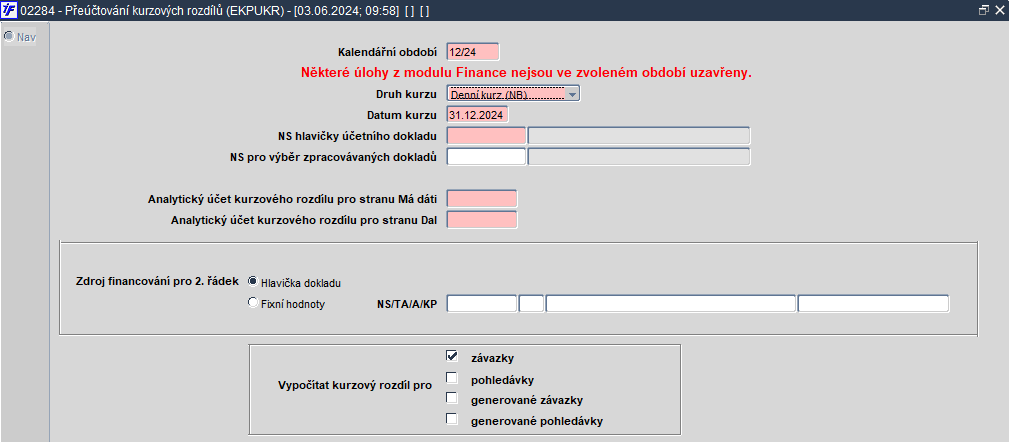1009x442 pixels.
Task: Click the restore window button in title bar
Action: [983, 10]
